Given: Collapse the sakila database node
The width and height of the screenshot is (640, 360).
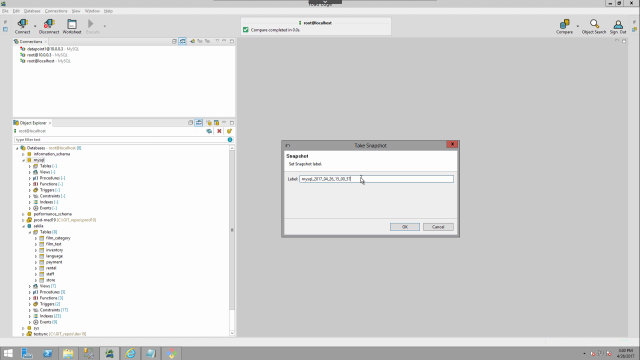Looking at the screenshot, I should tap(23, 226).
